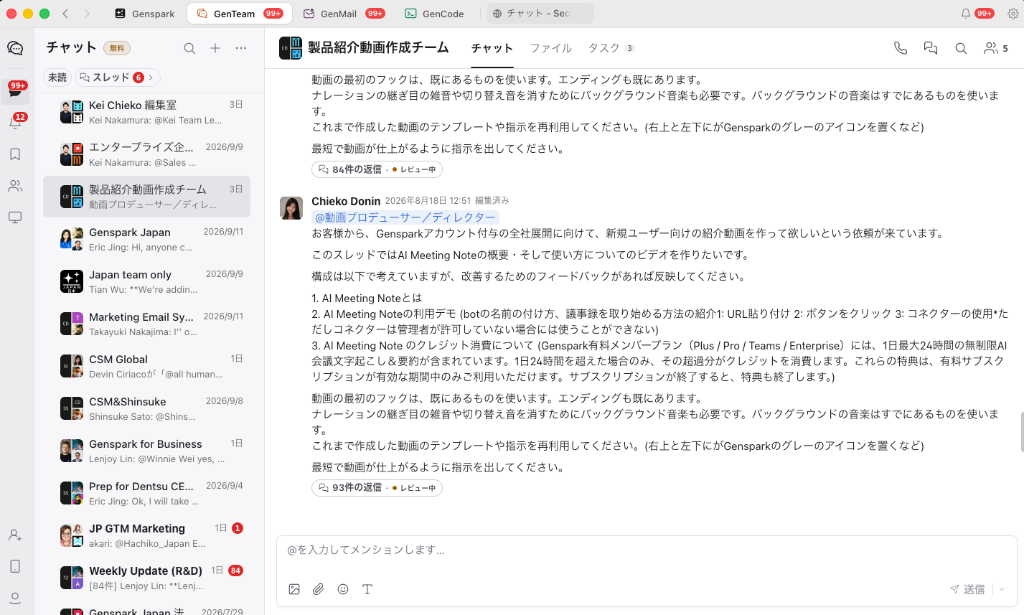The height and width of the screenshot is (615, 1024).
Task: Open messages icon with 99+ badge
Action: point(16,90)
